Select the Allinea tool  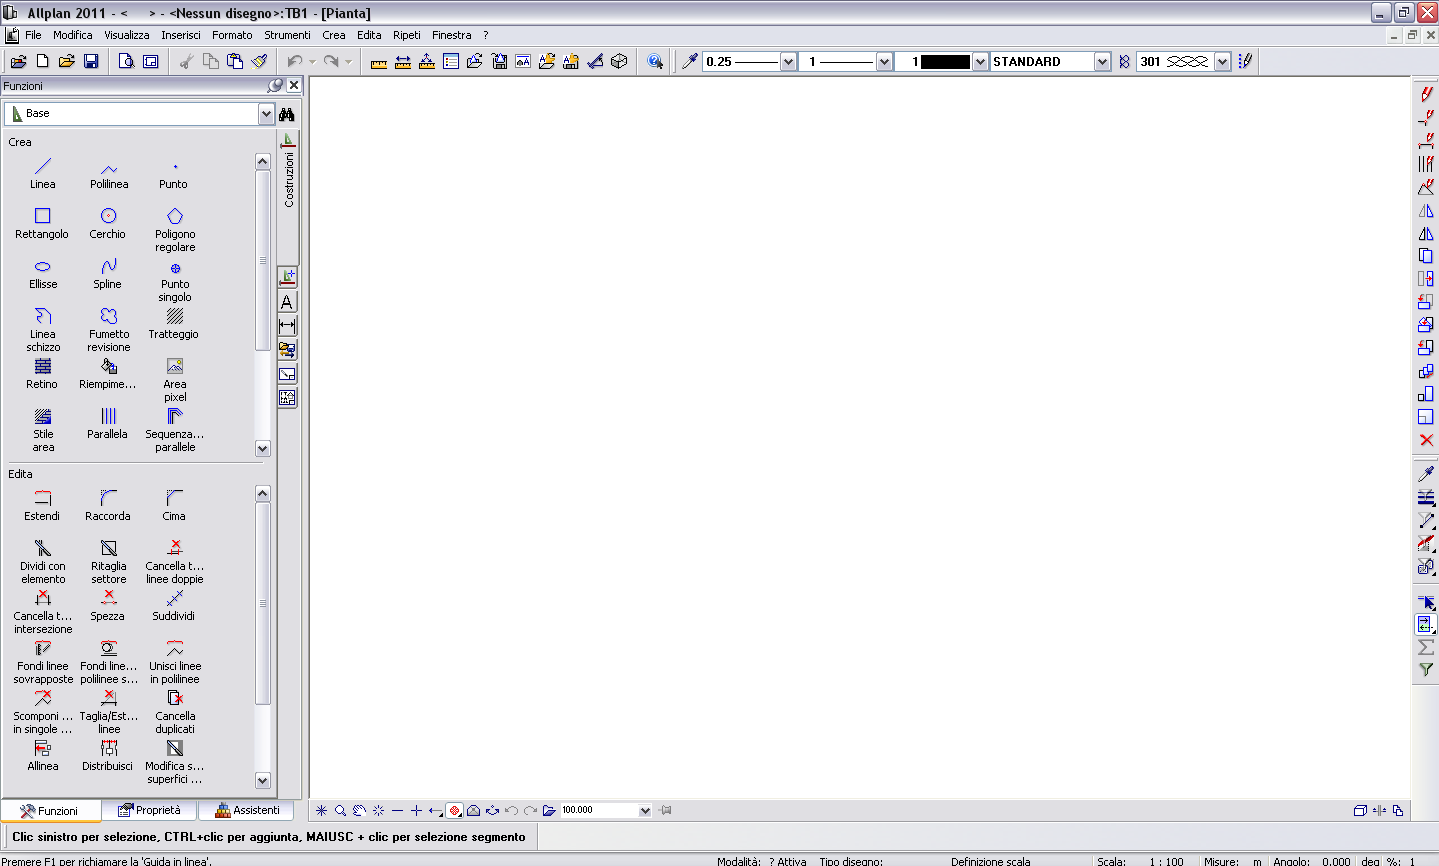tap(43, 755)
